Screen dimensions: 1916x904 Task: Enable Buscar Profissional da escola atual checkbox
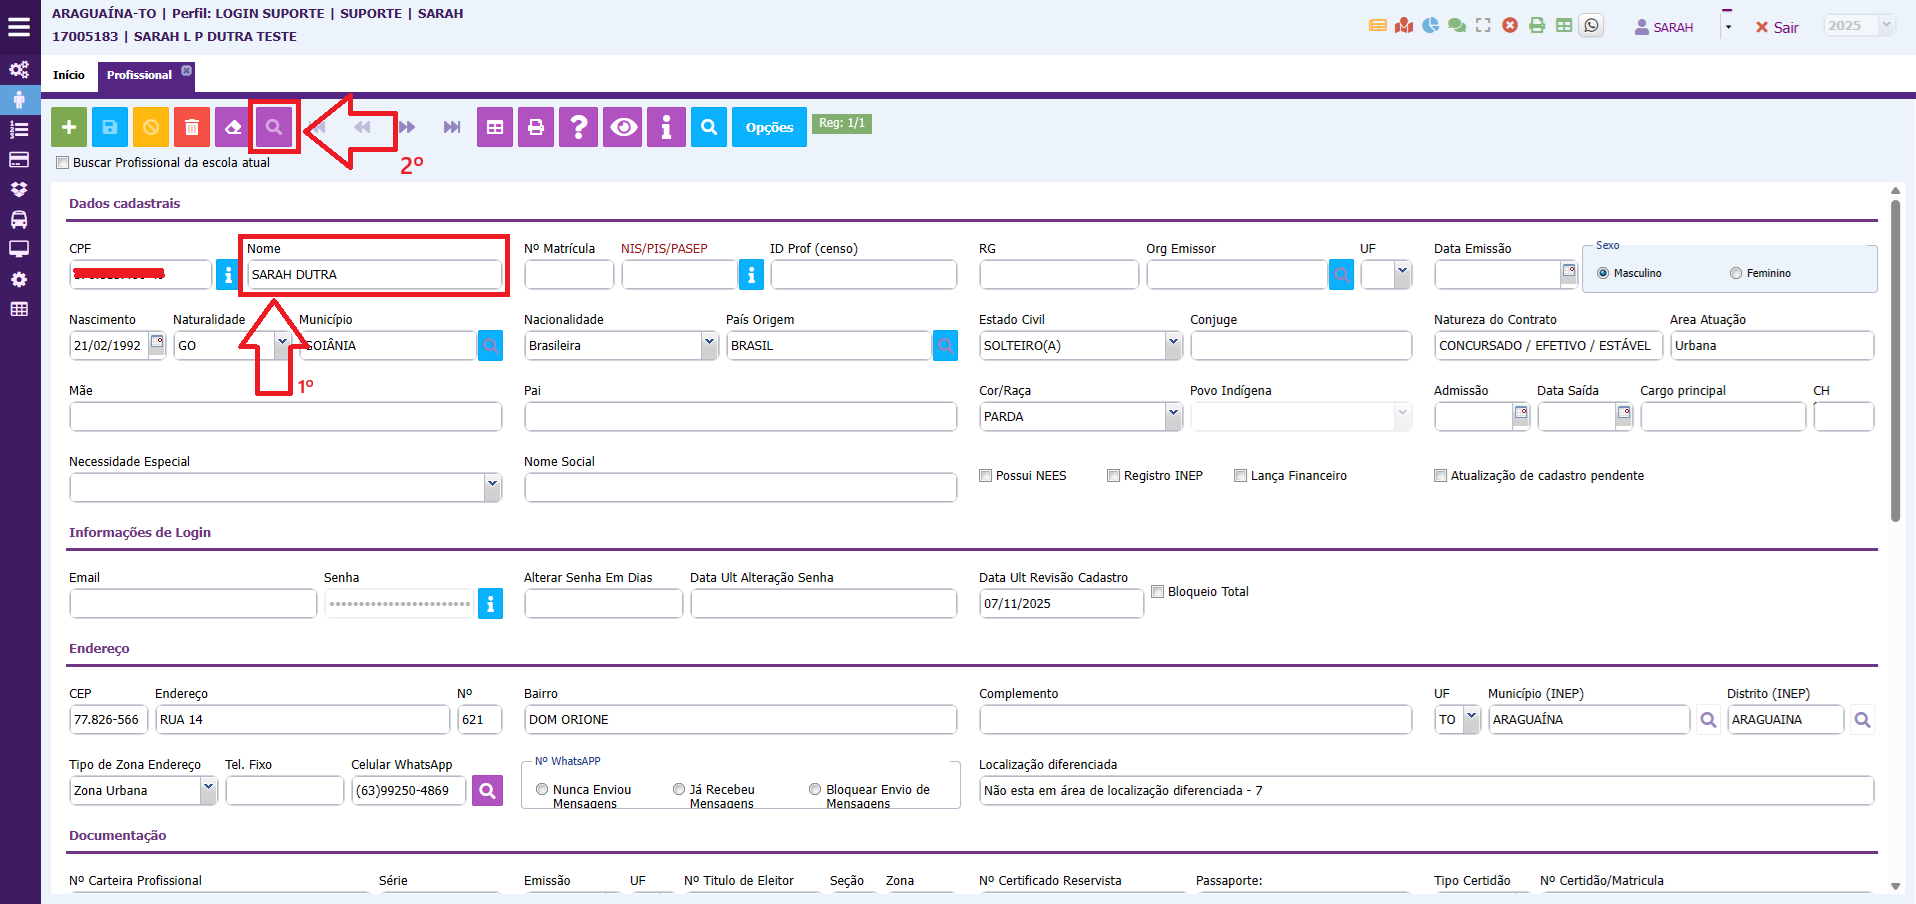click(x=63, y=163)
